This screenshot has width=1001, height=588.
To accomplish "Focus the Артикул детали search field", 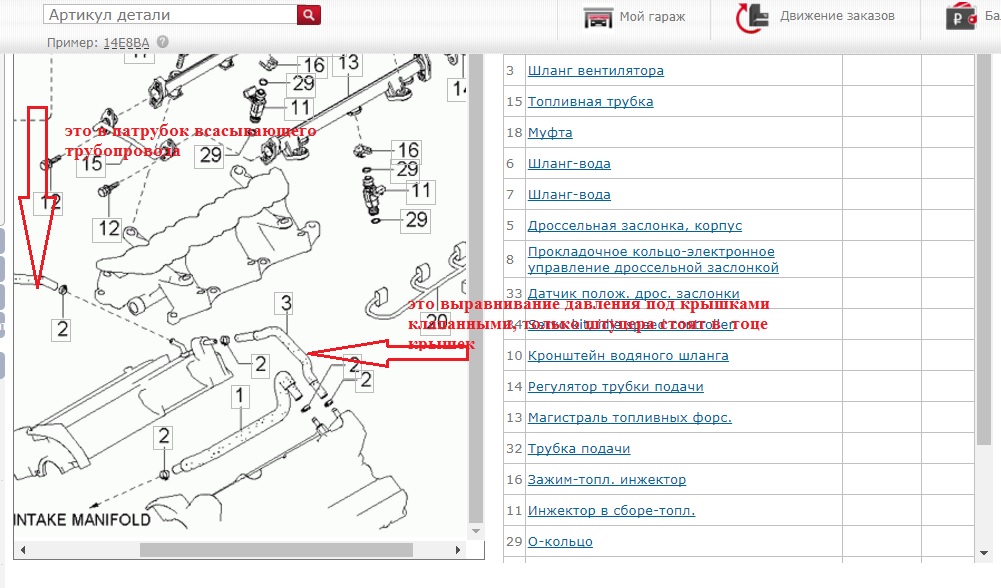I will [170, 15].
